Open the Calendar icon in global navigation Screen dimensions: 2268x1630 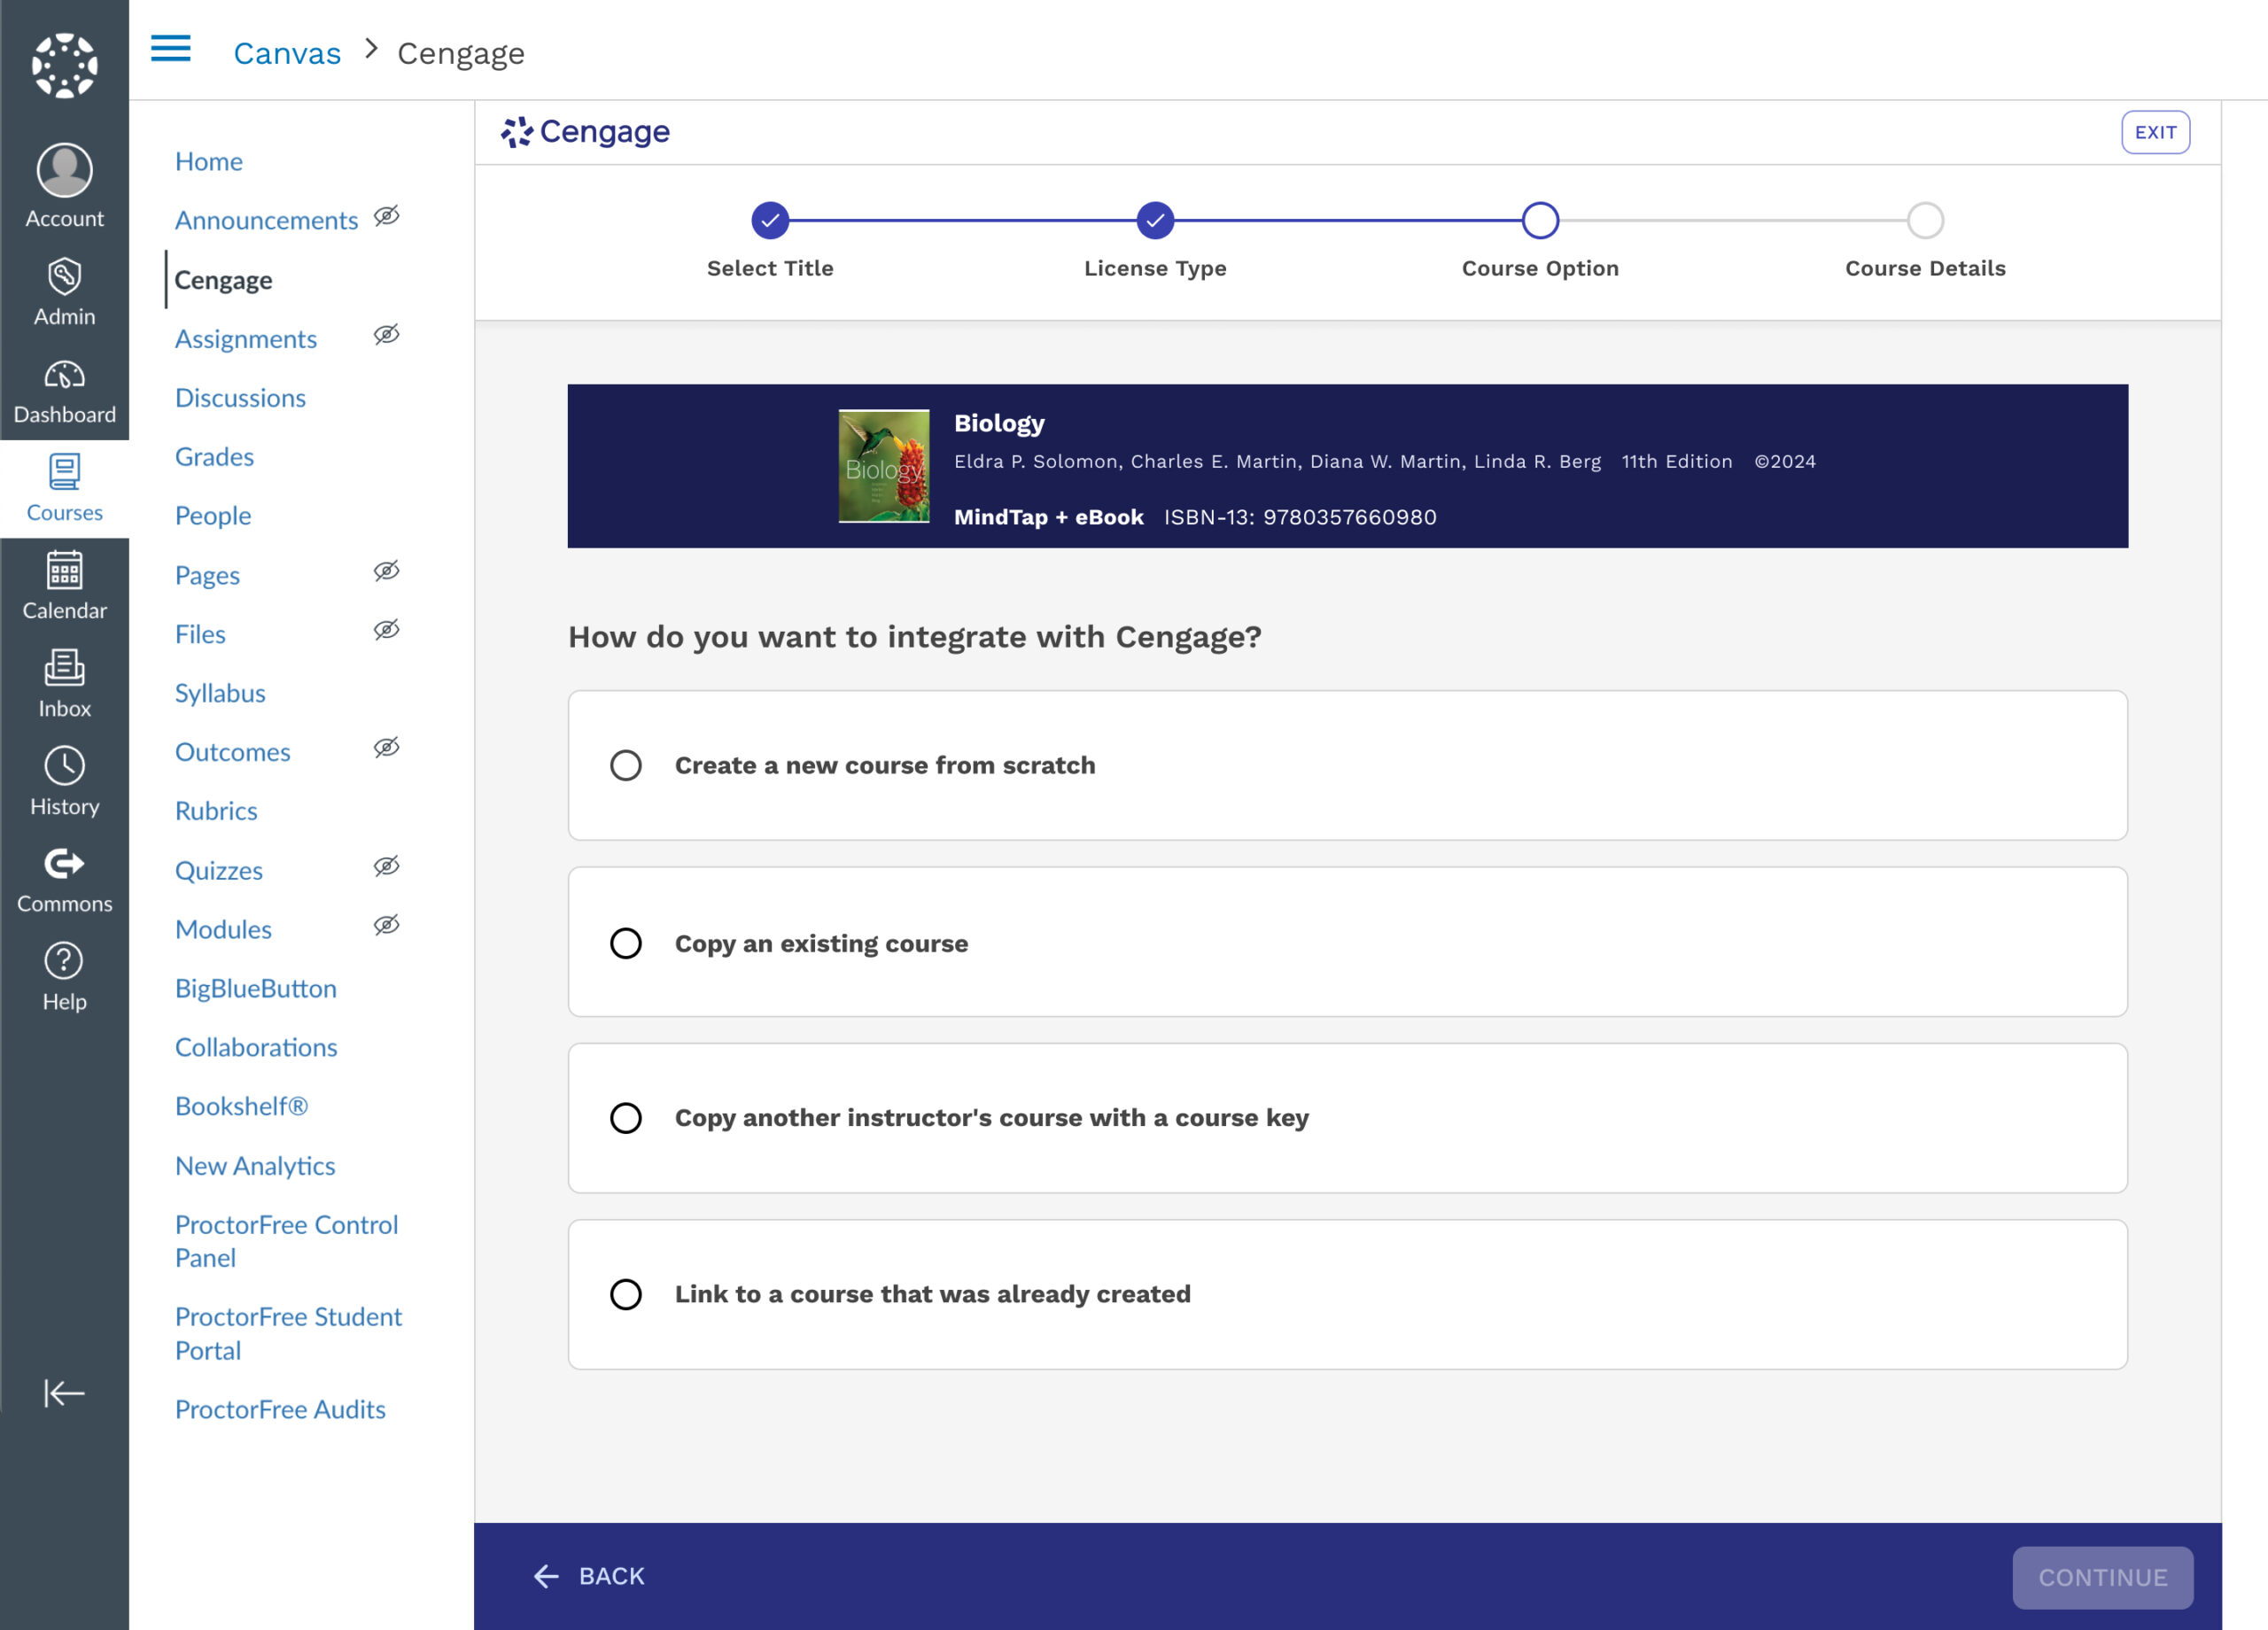64,570
